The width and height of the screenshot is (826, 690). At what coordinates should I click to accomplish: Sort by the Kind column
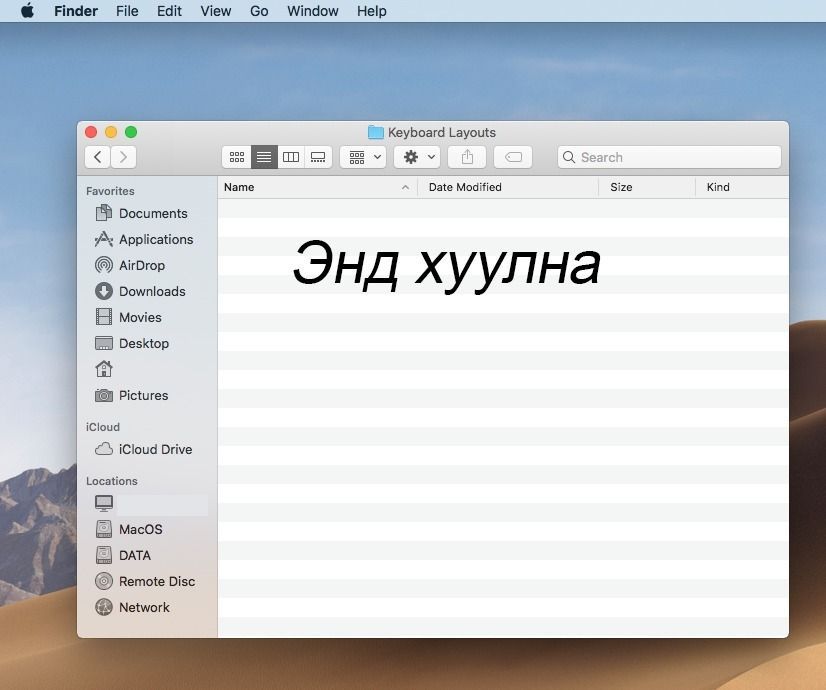(742, 187)
